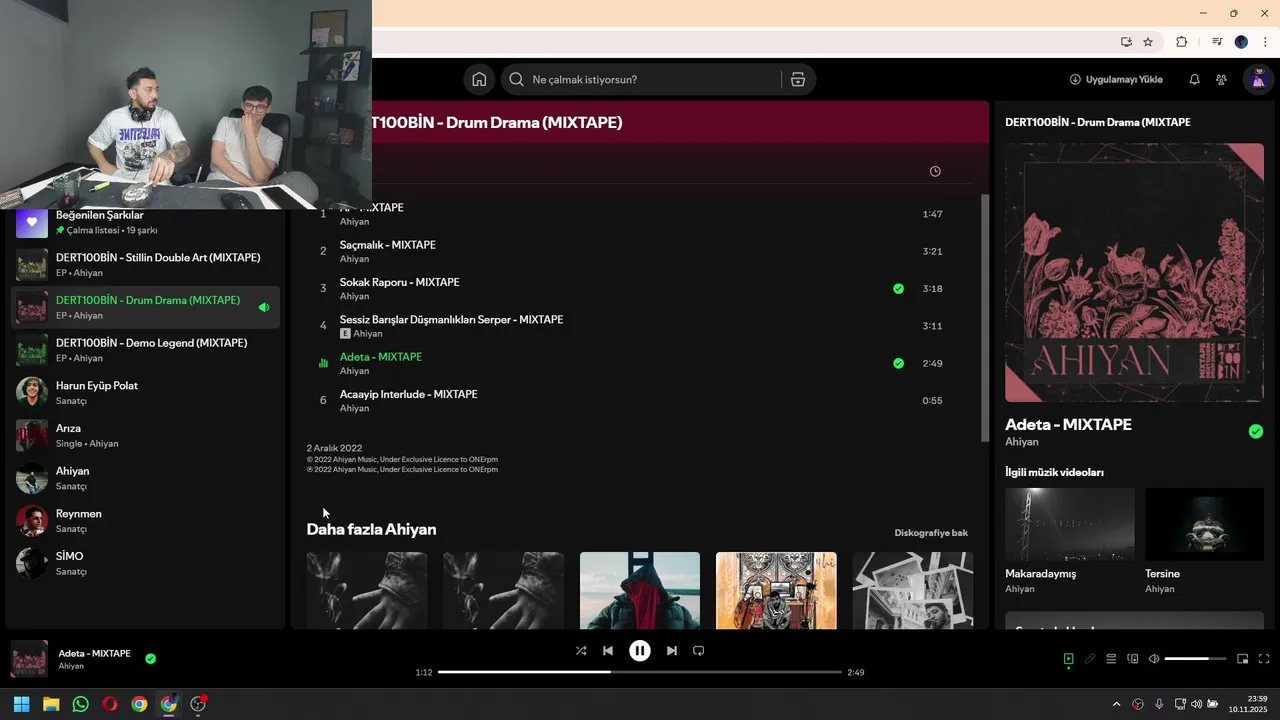Open Beğenilen Şarkılar playlist
Viewport: 1280px width, 720px height.
146,222
